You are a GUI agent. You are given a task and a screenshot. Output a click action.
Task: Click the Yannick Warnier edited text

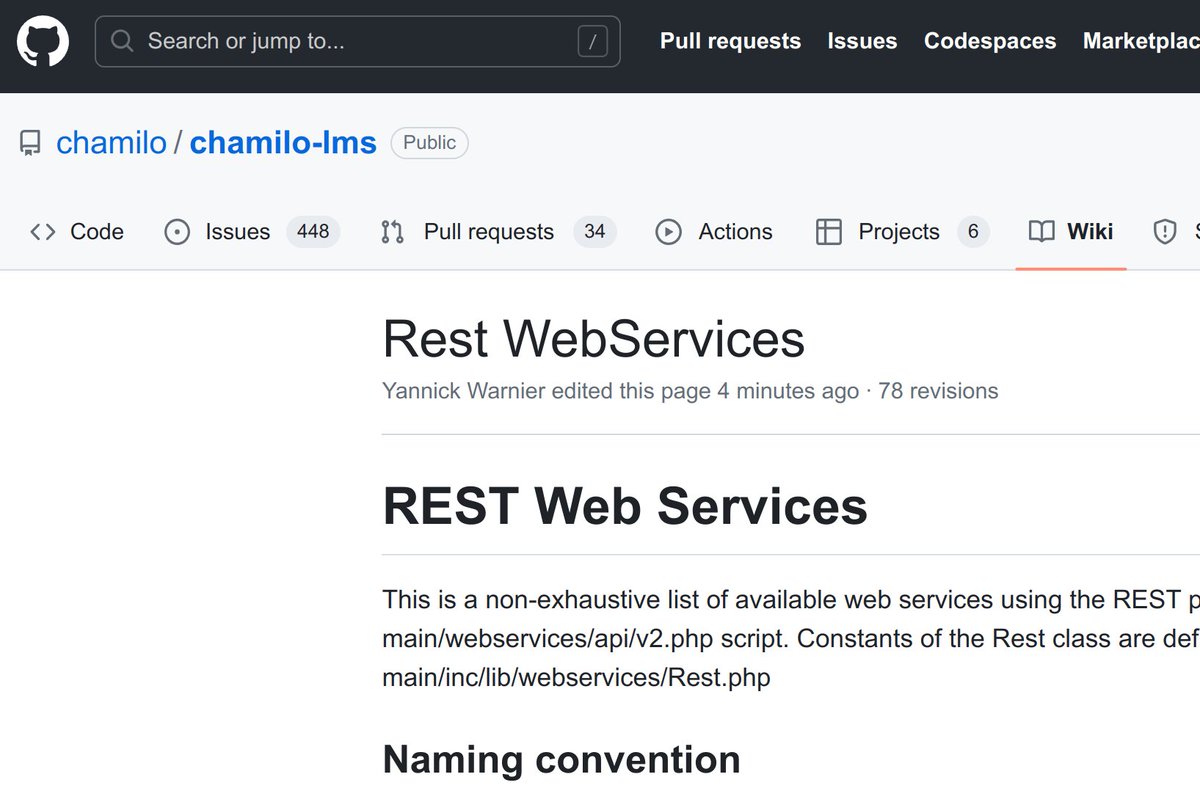pyautogui.click(x=620, y=391)
